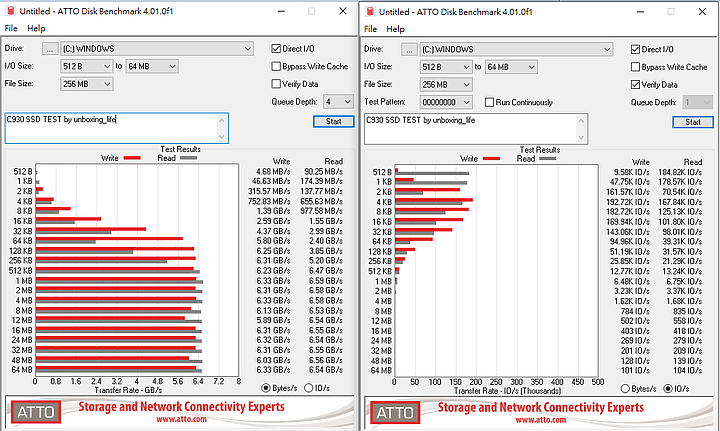Click the 64 MB row label in left chart
The height and width of the screenshot is (431, 720).
(22, 370)
